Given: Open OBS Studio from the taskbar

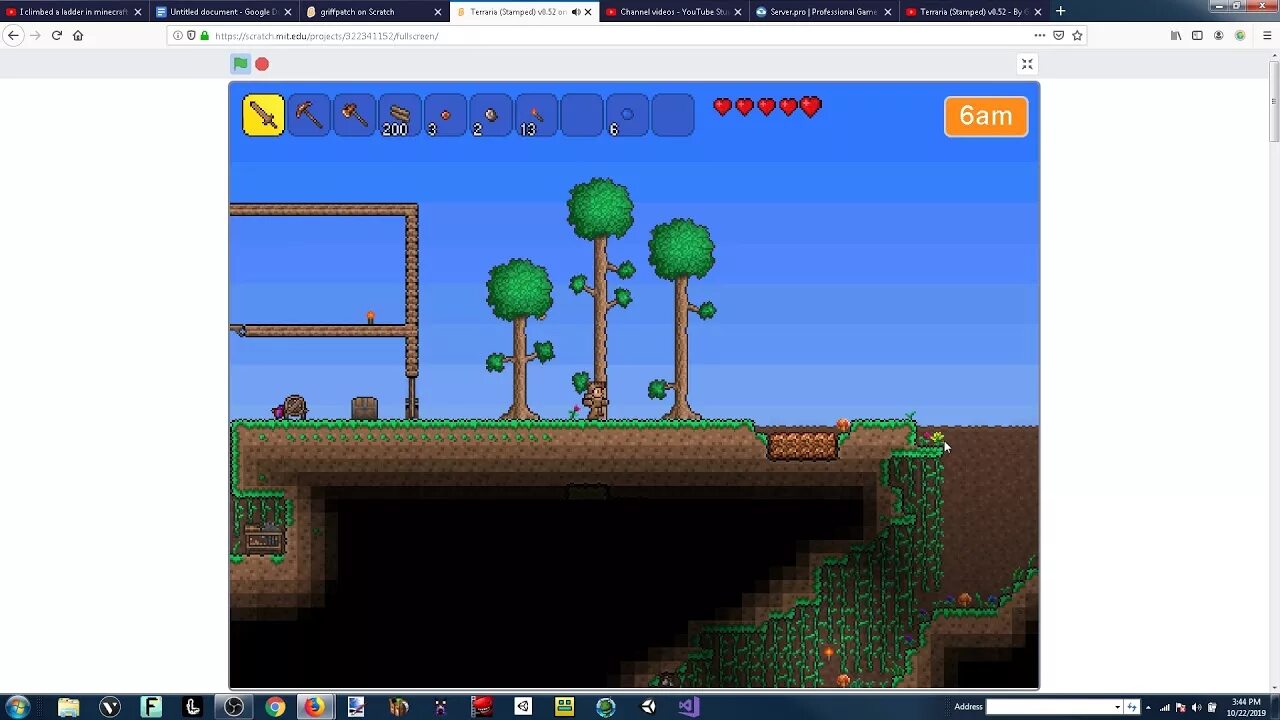Looking at the screenshot, I should pyautogui.click(x=234, y=707).
